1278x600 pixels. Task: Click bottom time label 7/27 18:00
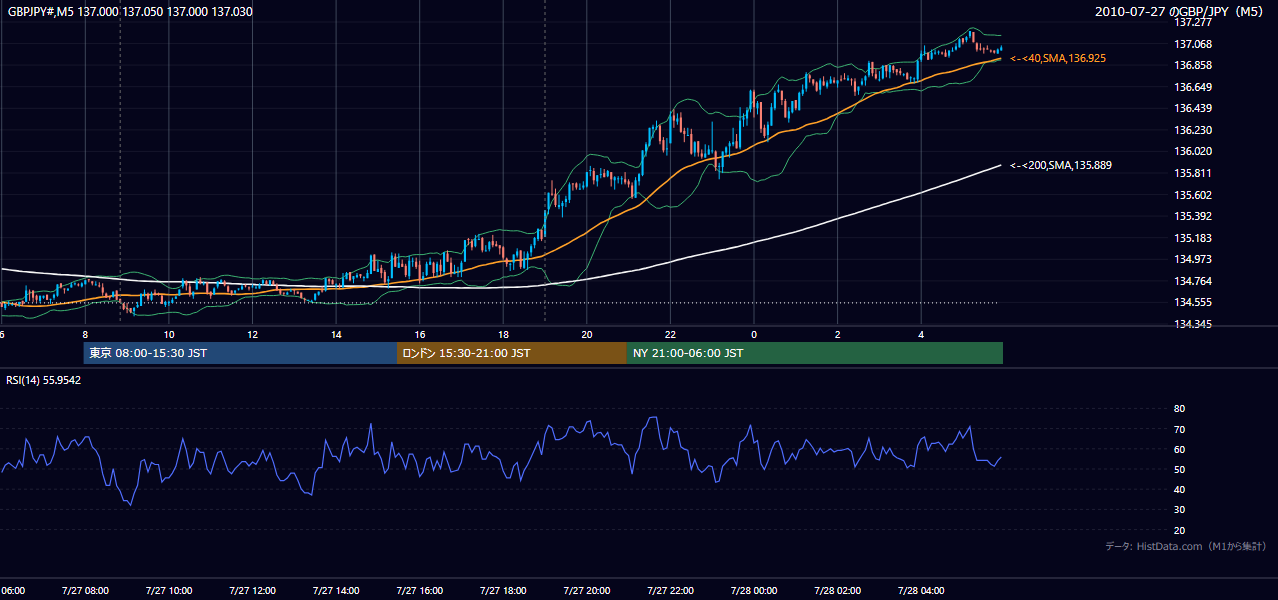[503, 590]
